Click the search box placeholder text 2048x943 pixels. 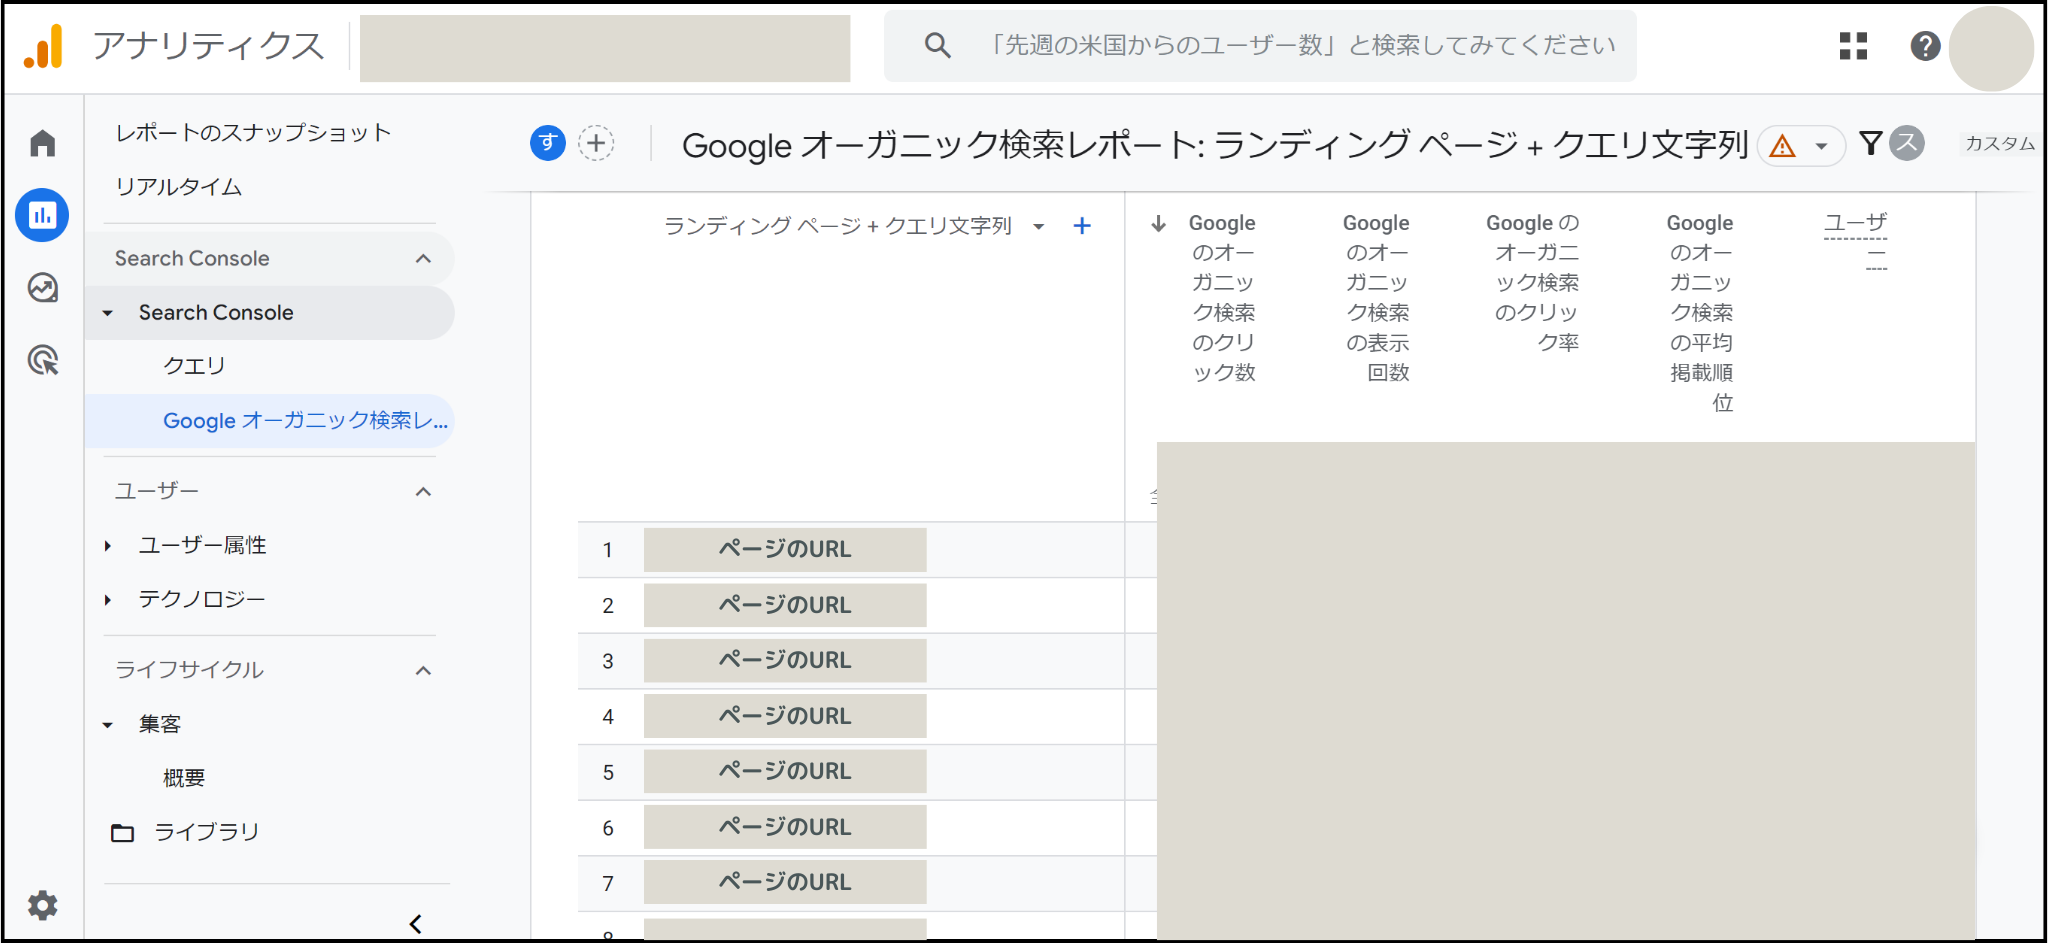[1301, 45]
